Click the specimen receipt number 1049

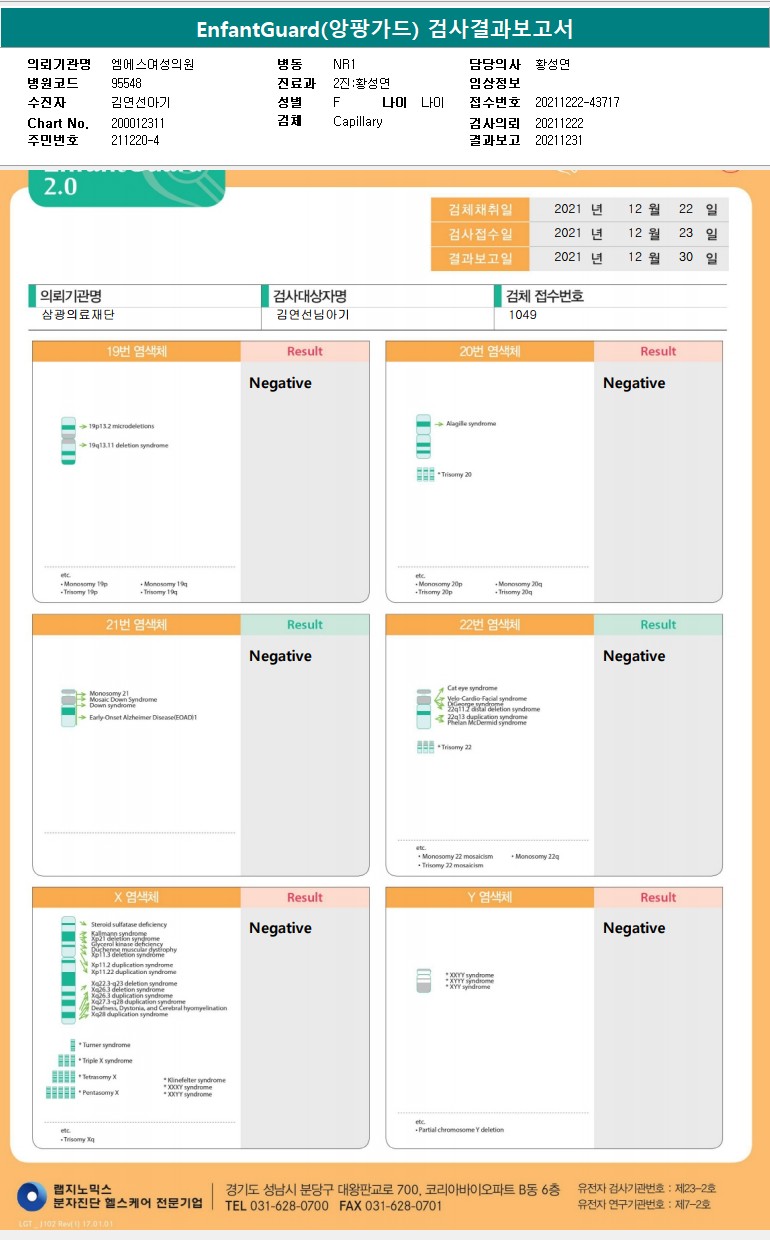tap(522, 315)
